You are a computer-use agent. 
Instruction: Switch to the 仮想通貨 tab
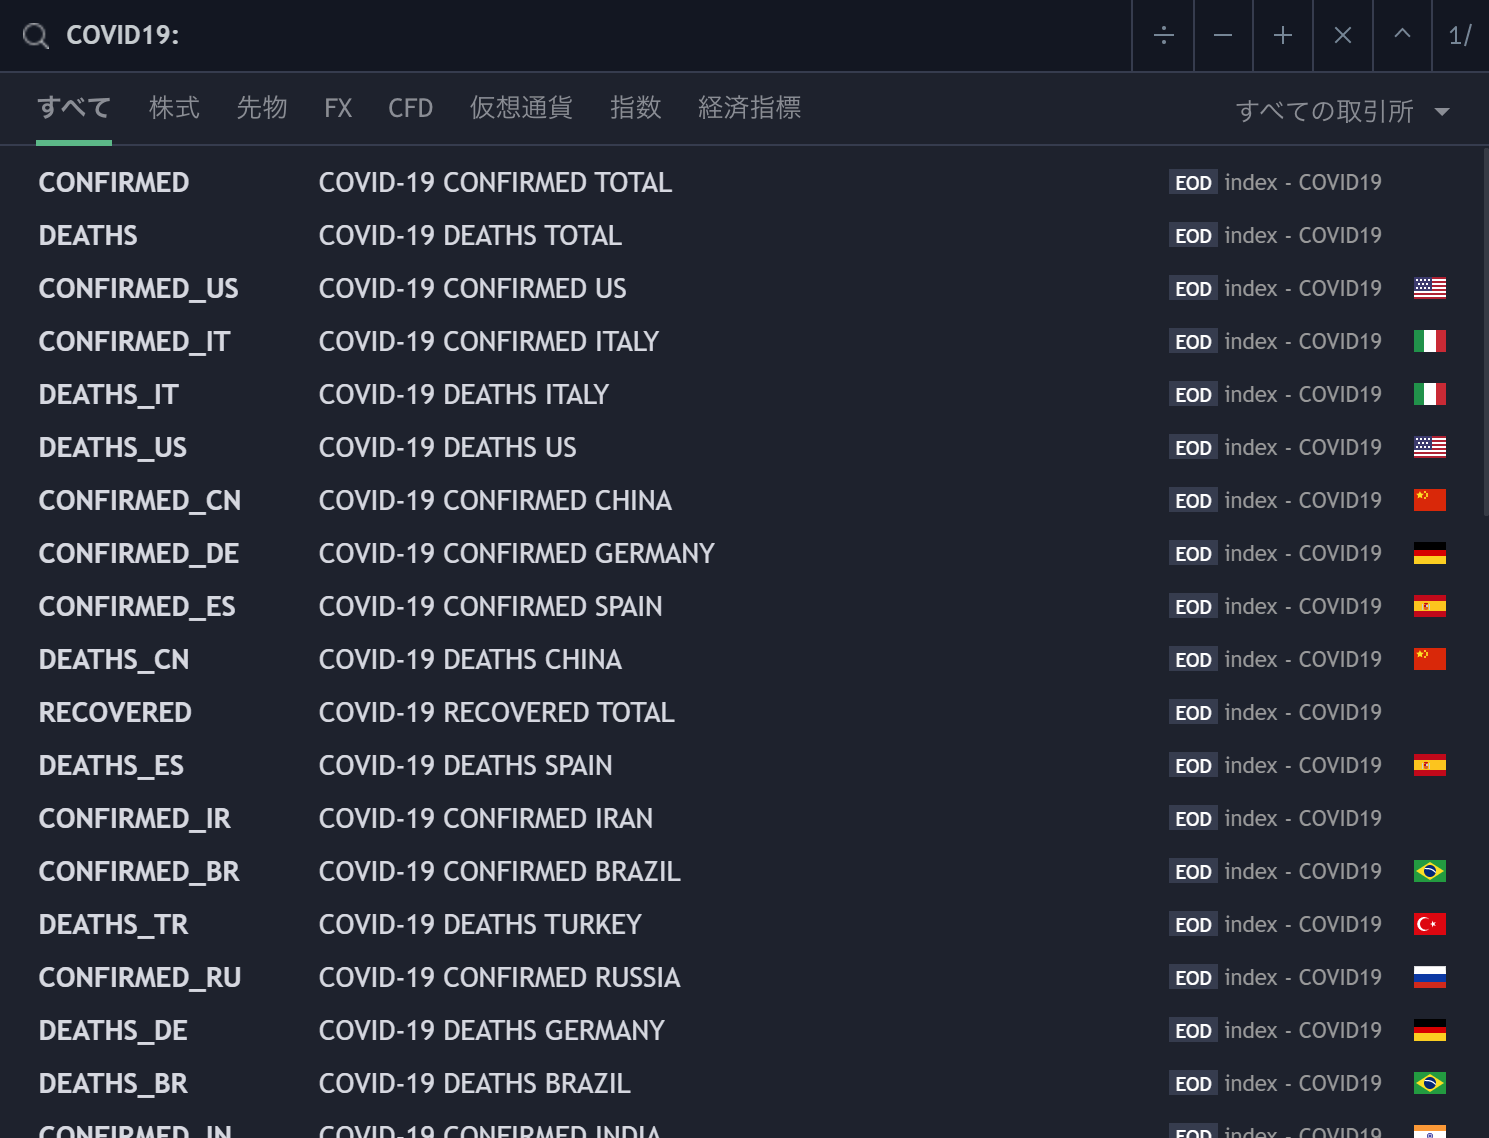coord(521,108)
